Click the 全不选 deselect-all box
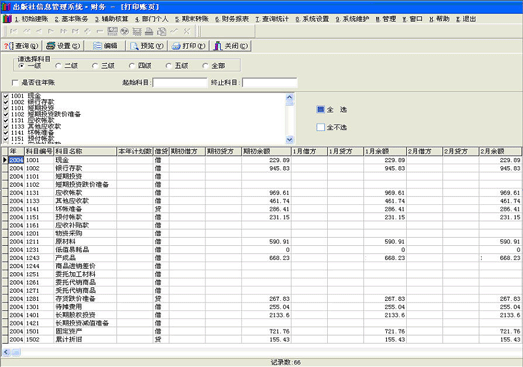The height and width of the screenshot is (367, 523). coord(321,127)
